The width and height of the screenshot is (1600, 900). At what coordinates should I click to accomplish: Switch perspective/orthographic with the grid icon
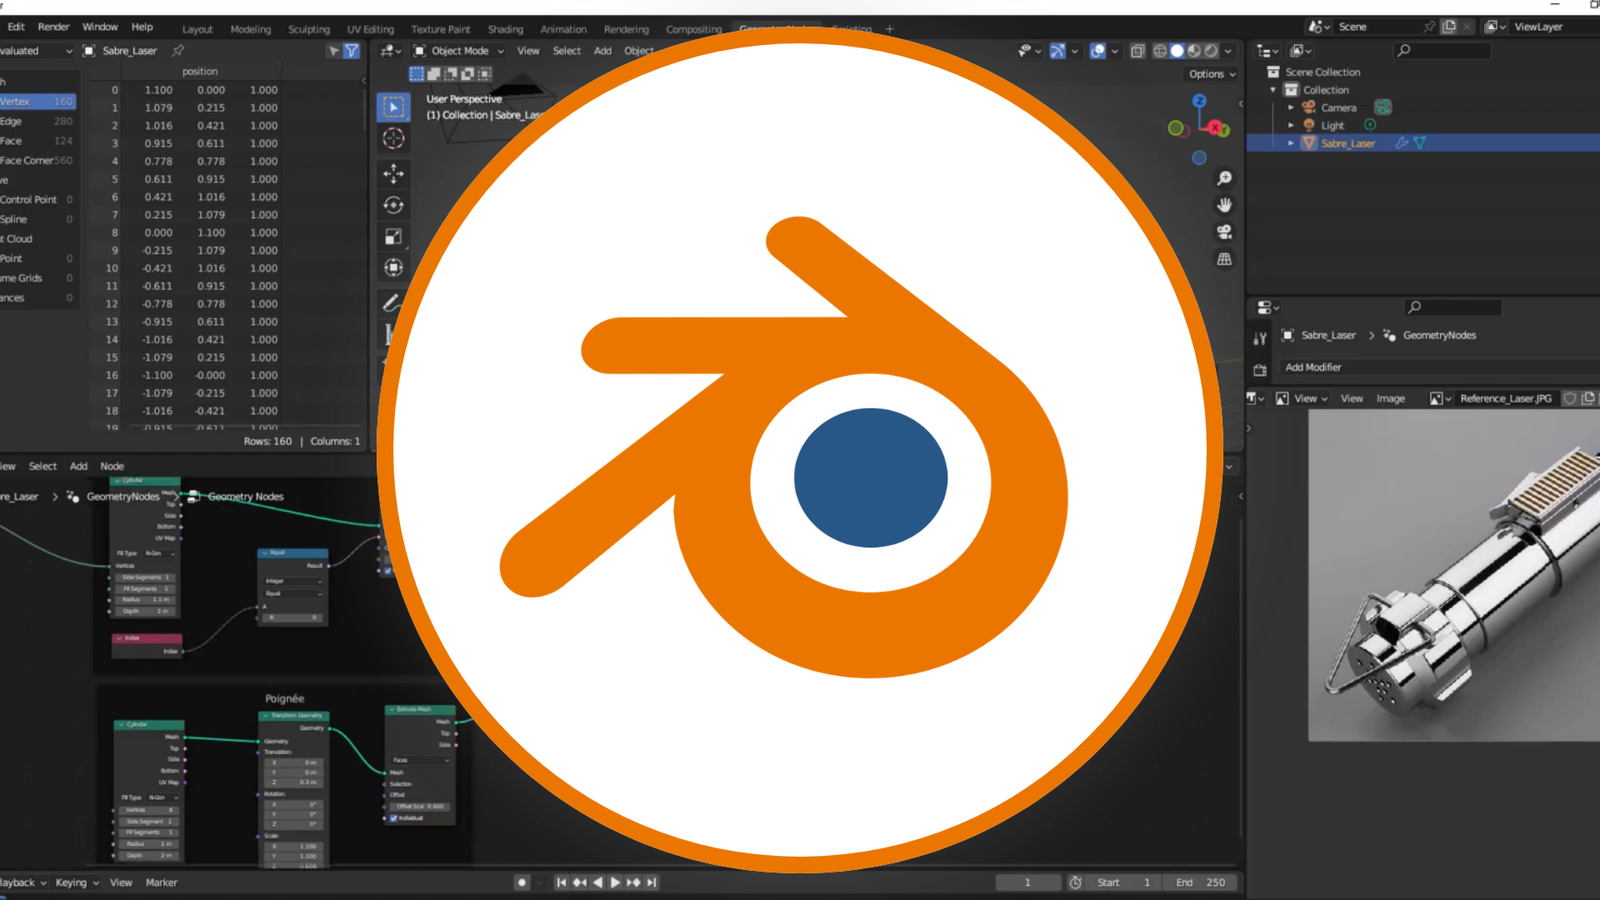[1224, 259]
